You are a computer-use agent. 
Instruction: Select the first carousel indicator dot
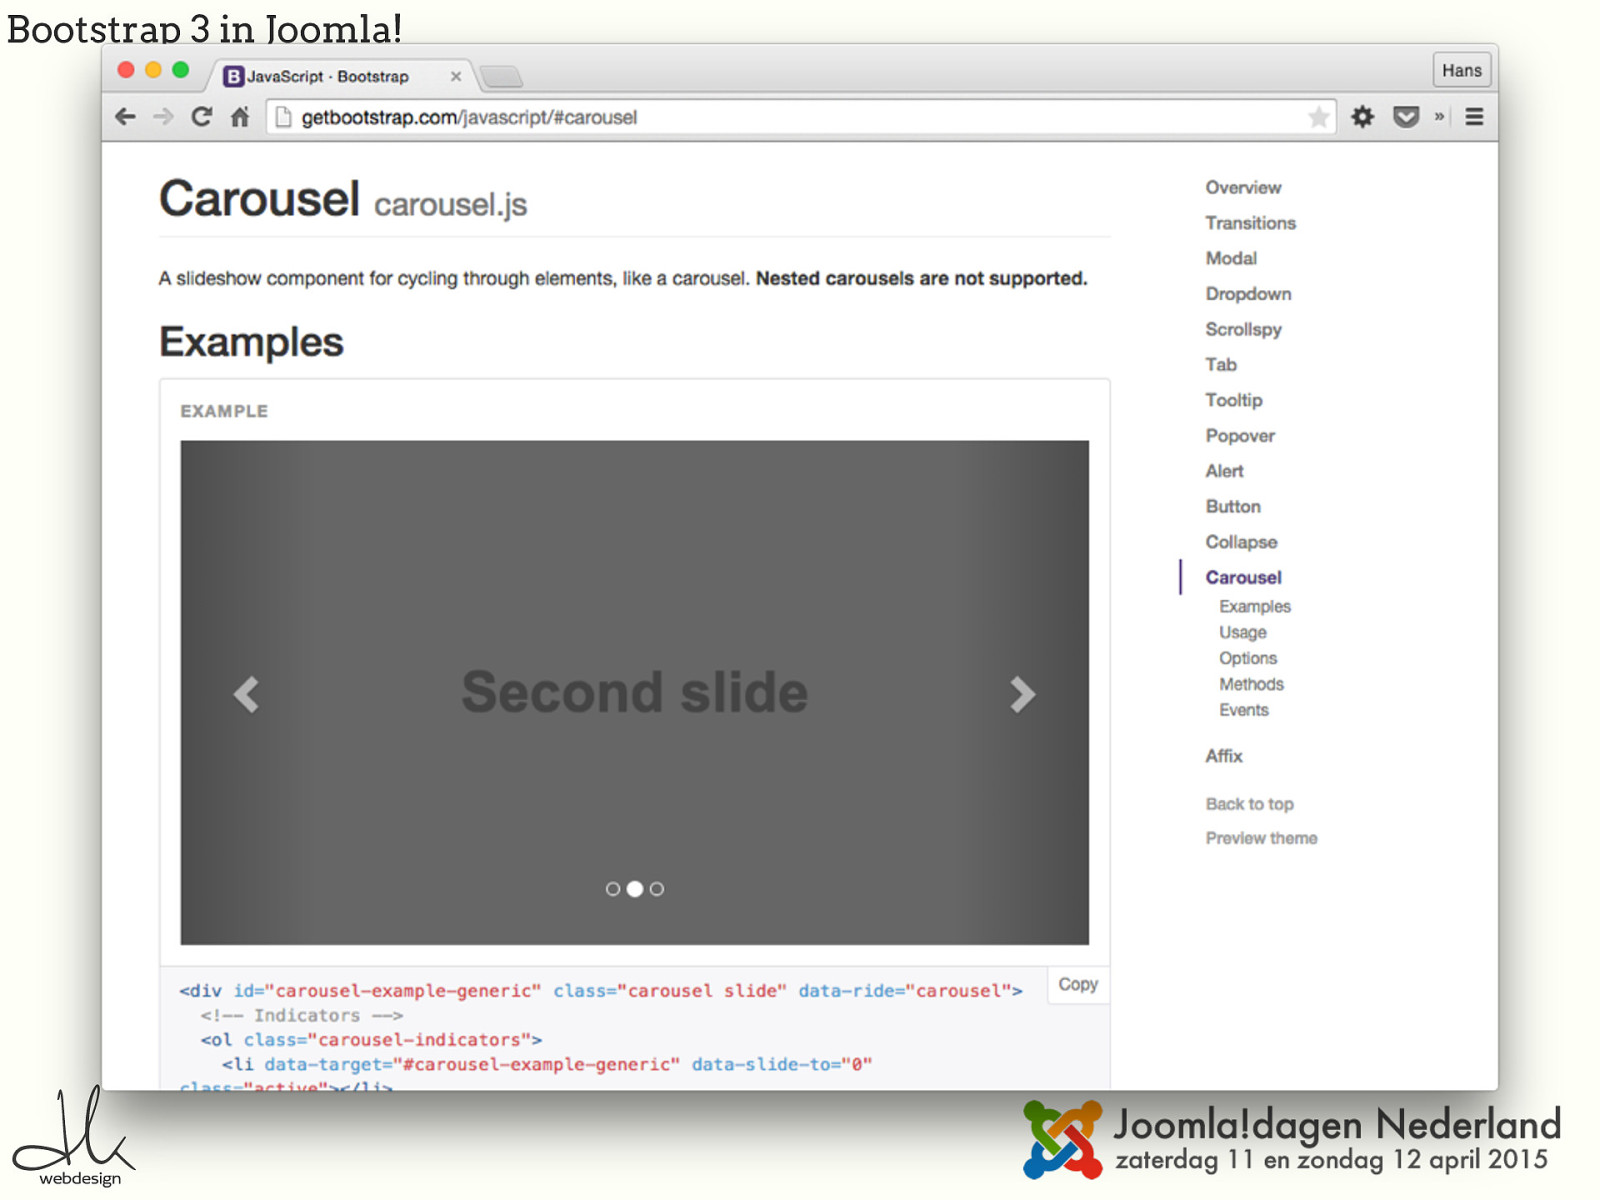[x=613, y=889]
